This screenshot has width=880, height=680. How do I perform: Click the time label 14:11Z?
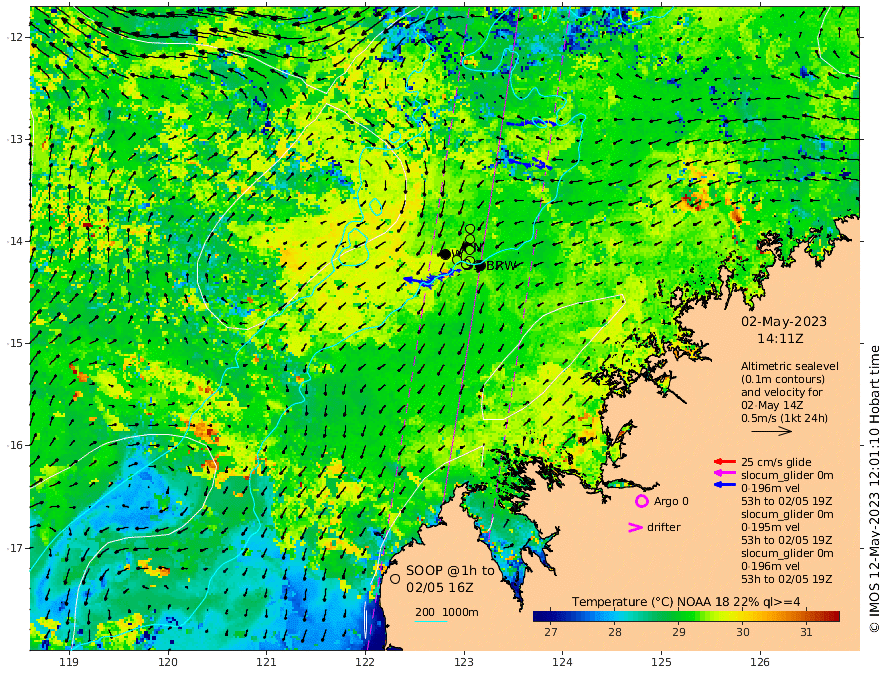780,339
